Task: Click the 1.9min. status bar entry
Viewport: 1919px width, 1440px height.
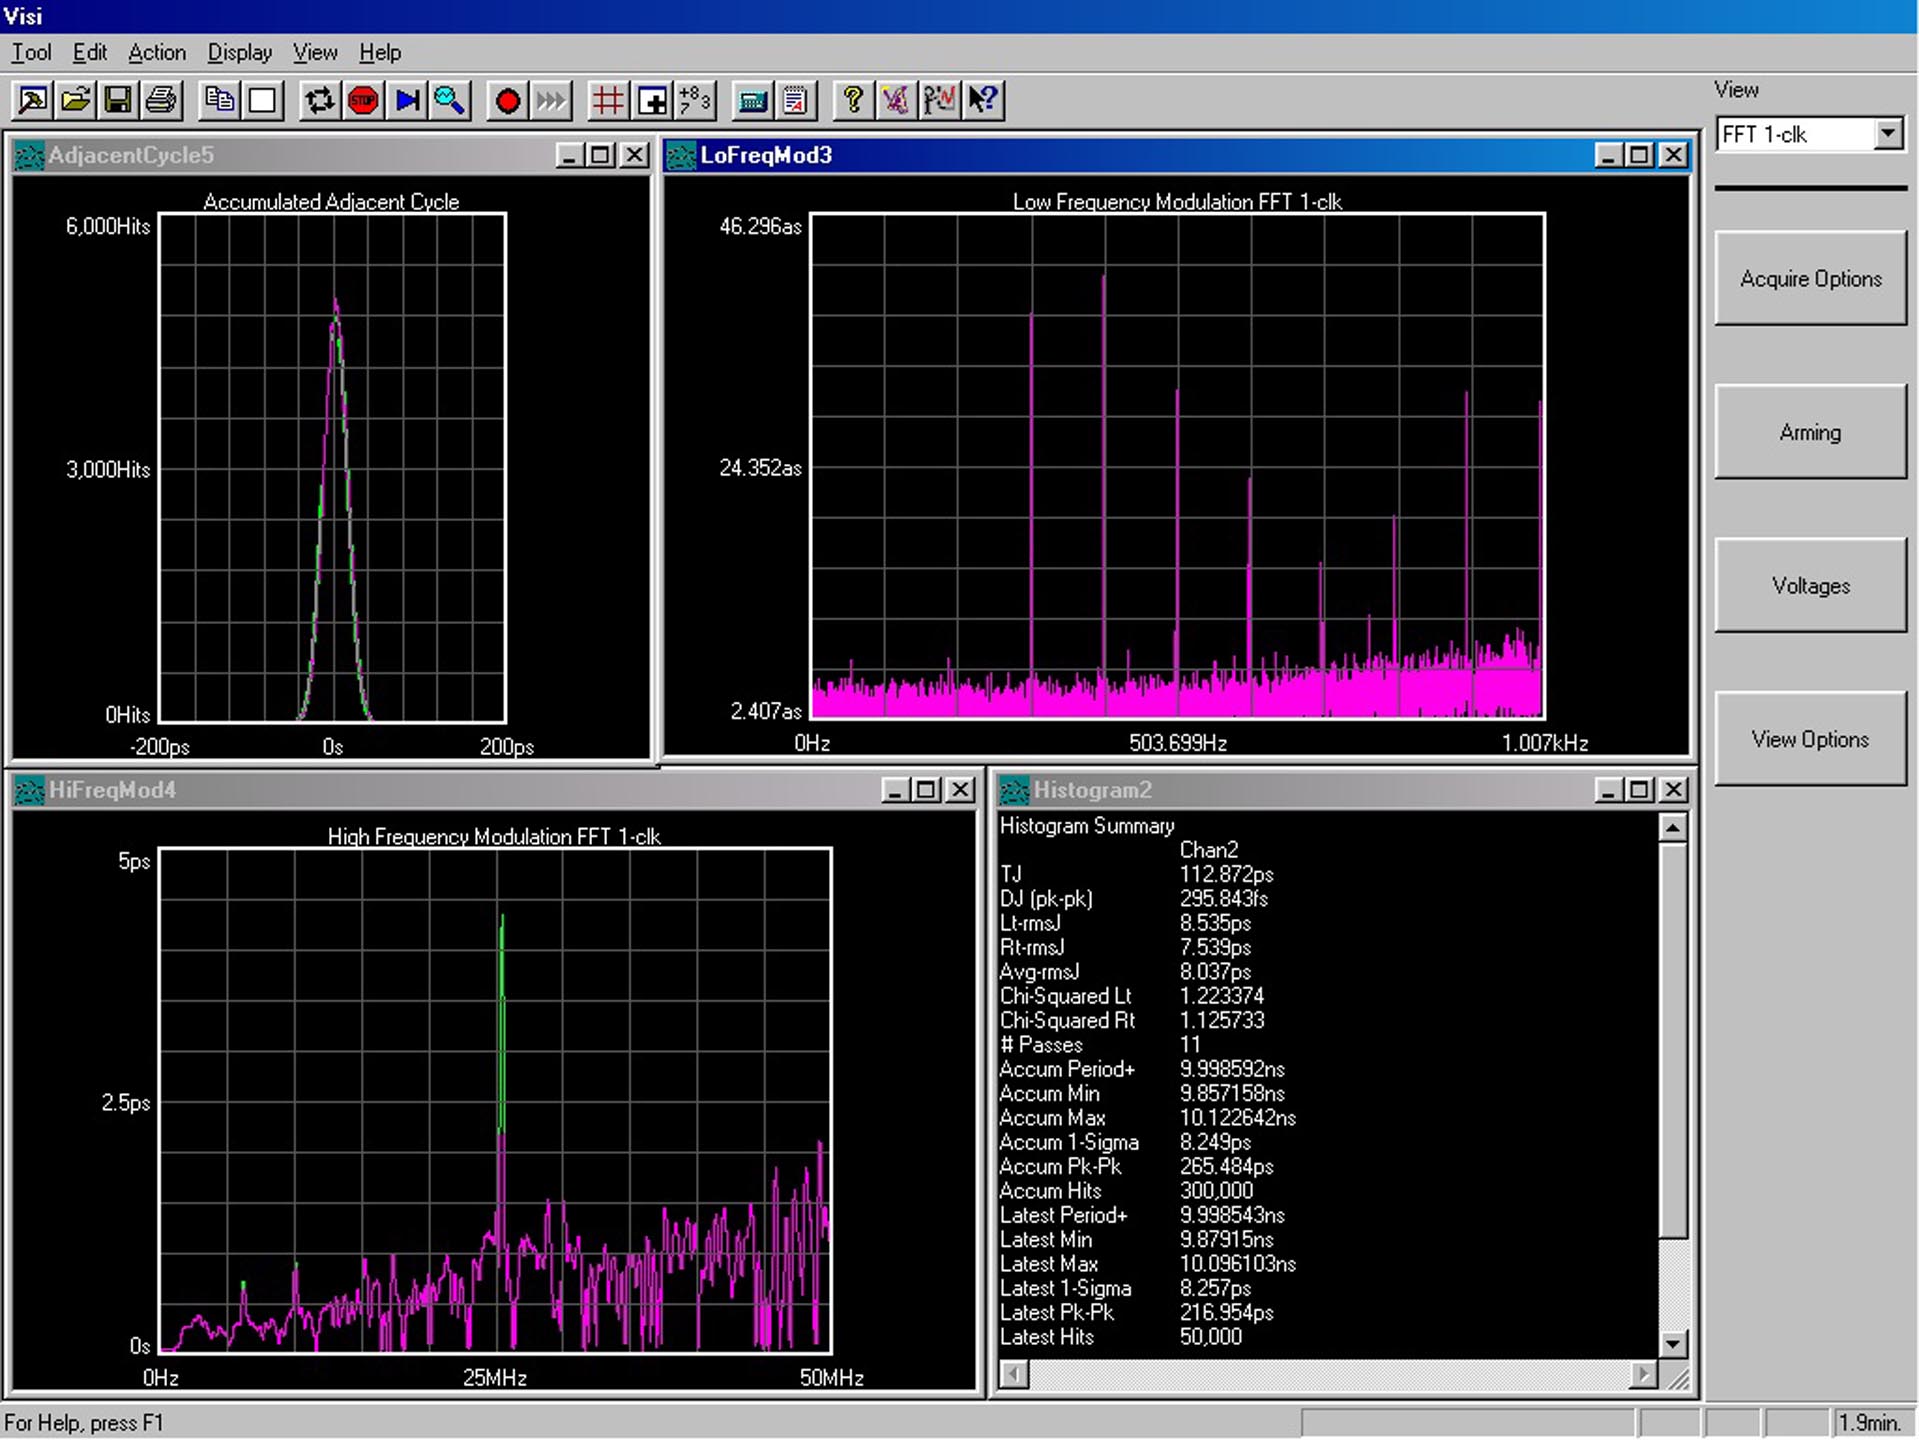Action: tap(1869, 1422)
